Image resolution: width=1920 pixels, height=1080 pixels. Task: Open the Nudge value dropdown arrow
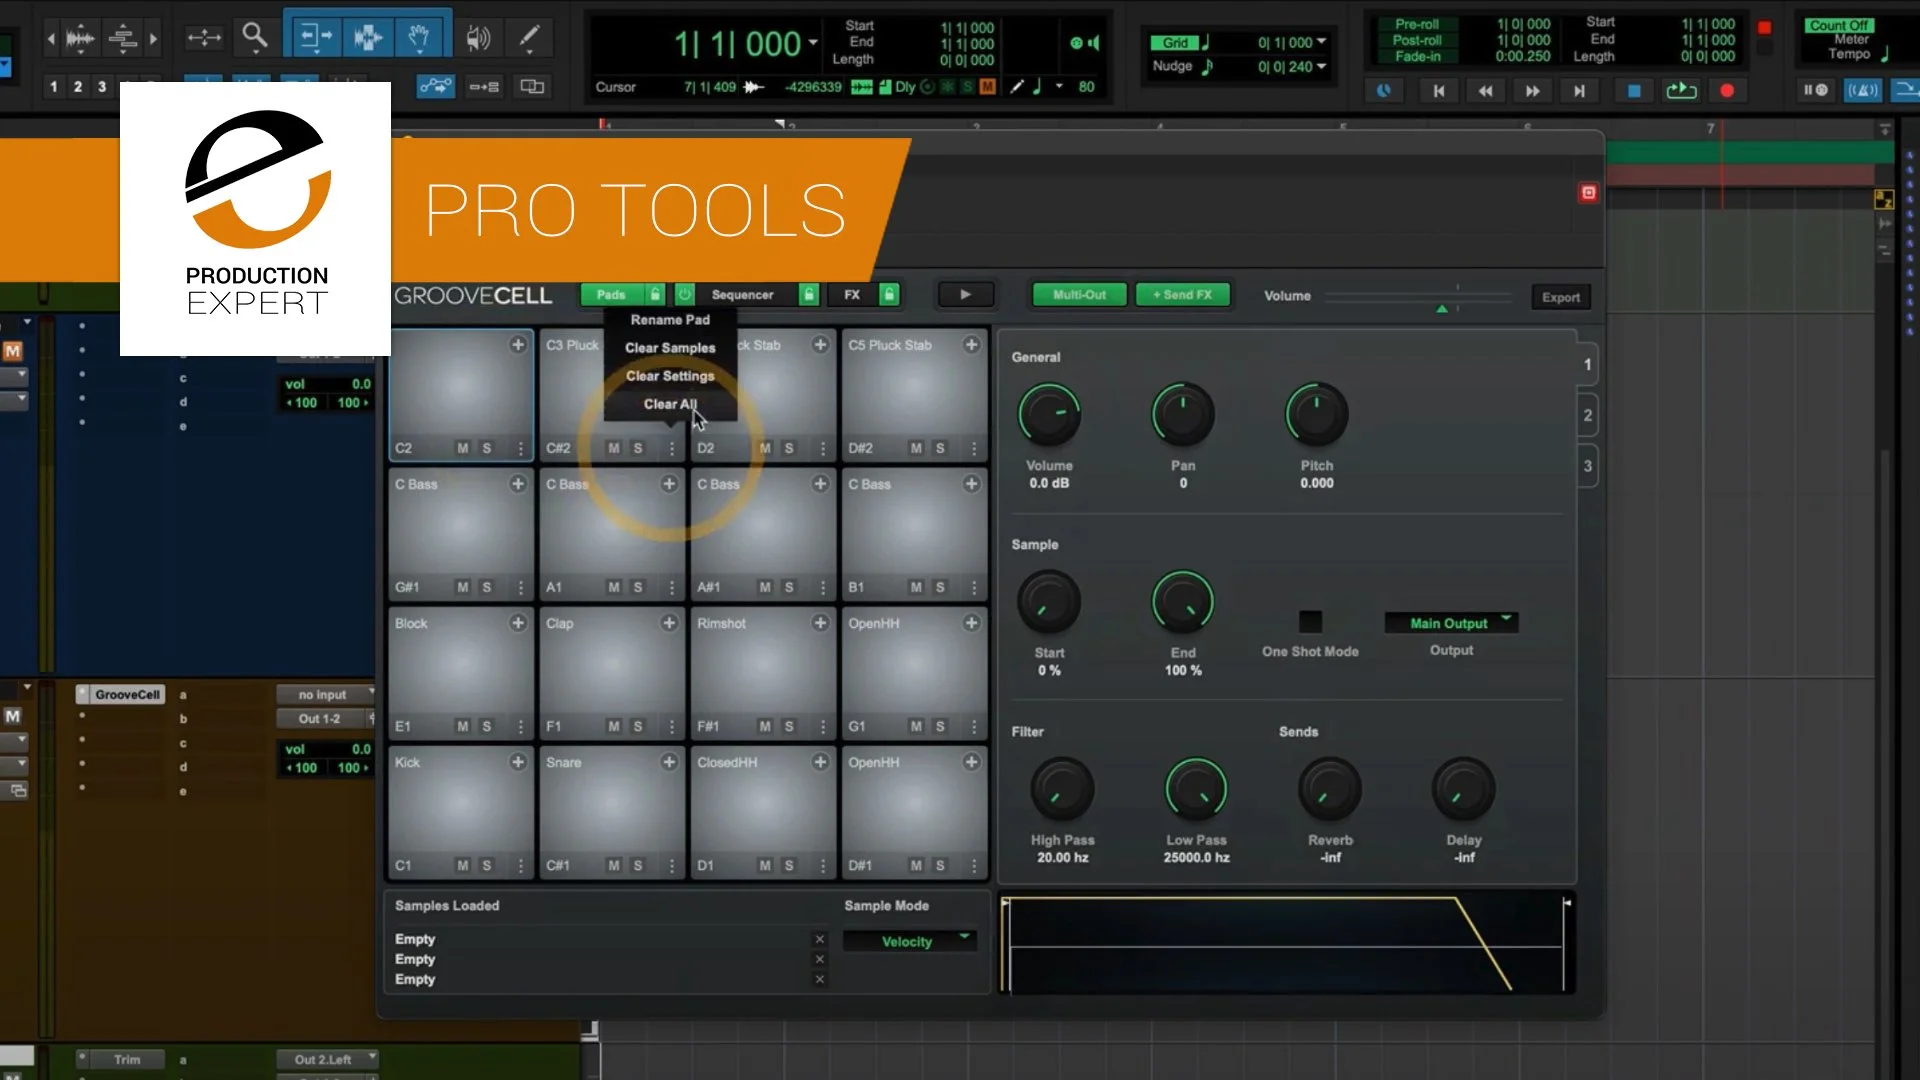pyautogui.click(x=1322, y=66)
